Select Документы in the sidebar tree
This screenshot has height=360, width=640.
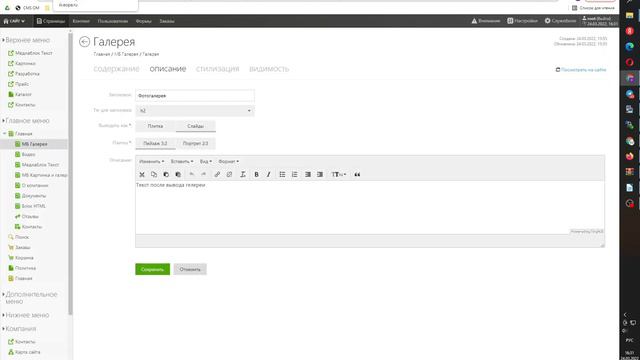pos(30,196)
